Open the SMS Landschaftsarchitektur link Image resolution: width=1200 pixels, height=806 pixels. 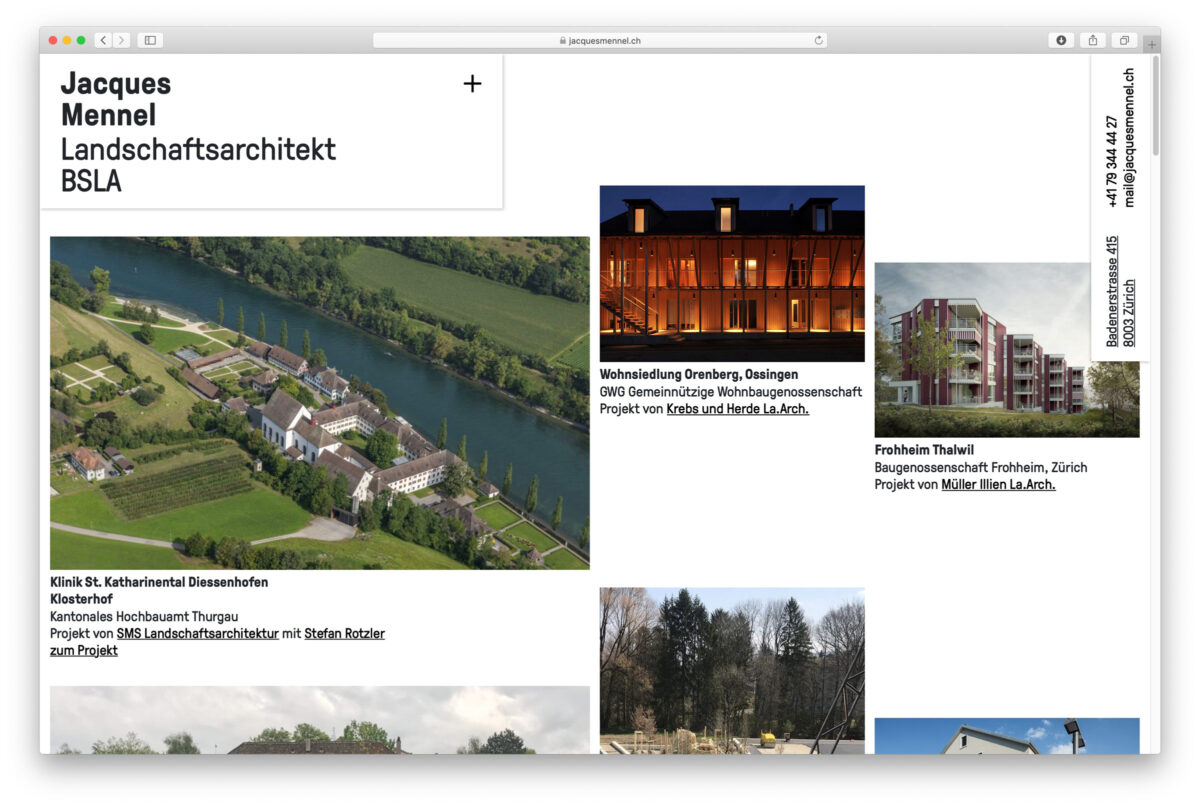(x=197, y=633)
